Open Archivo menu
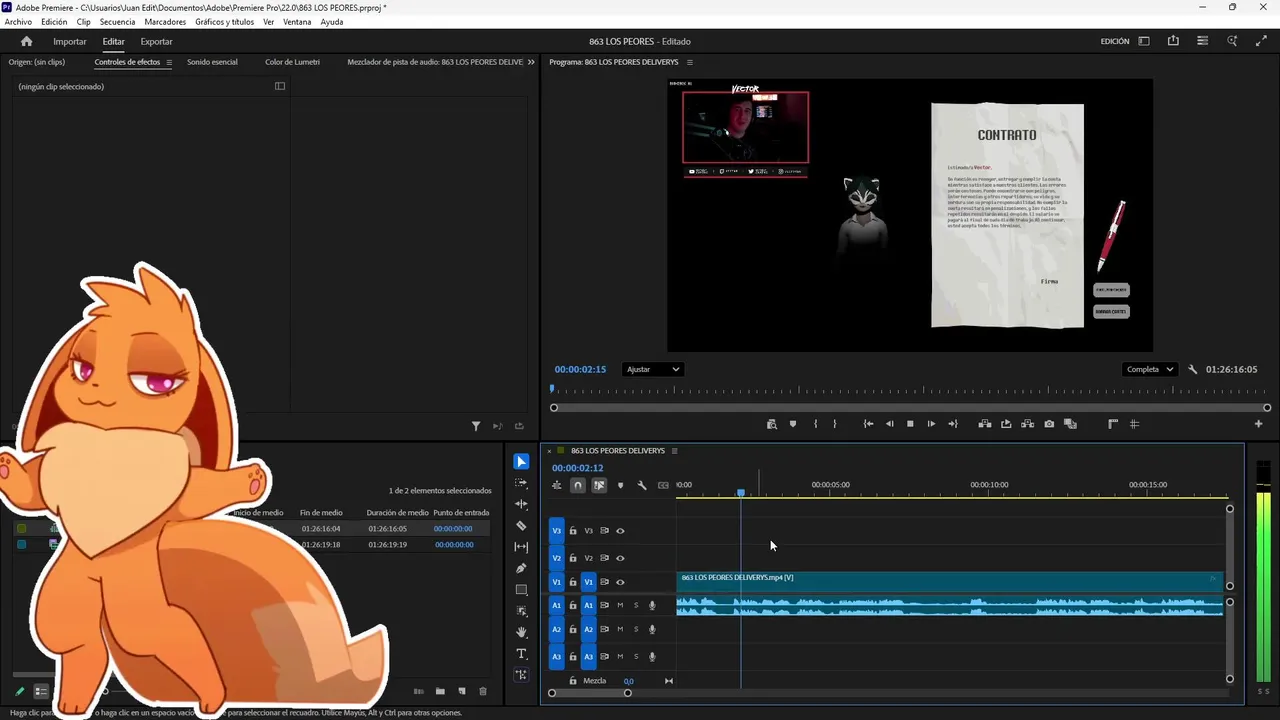 tap(18, 22)
